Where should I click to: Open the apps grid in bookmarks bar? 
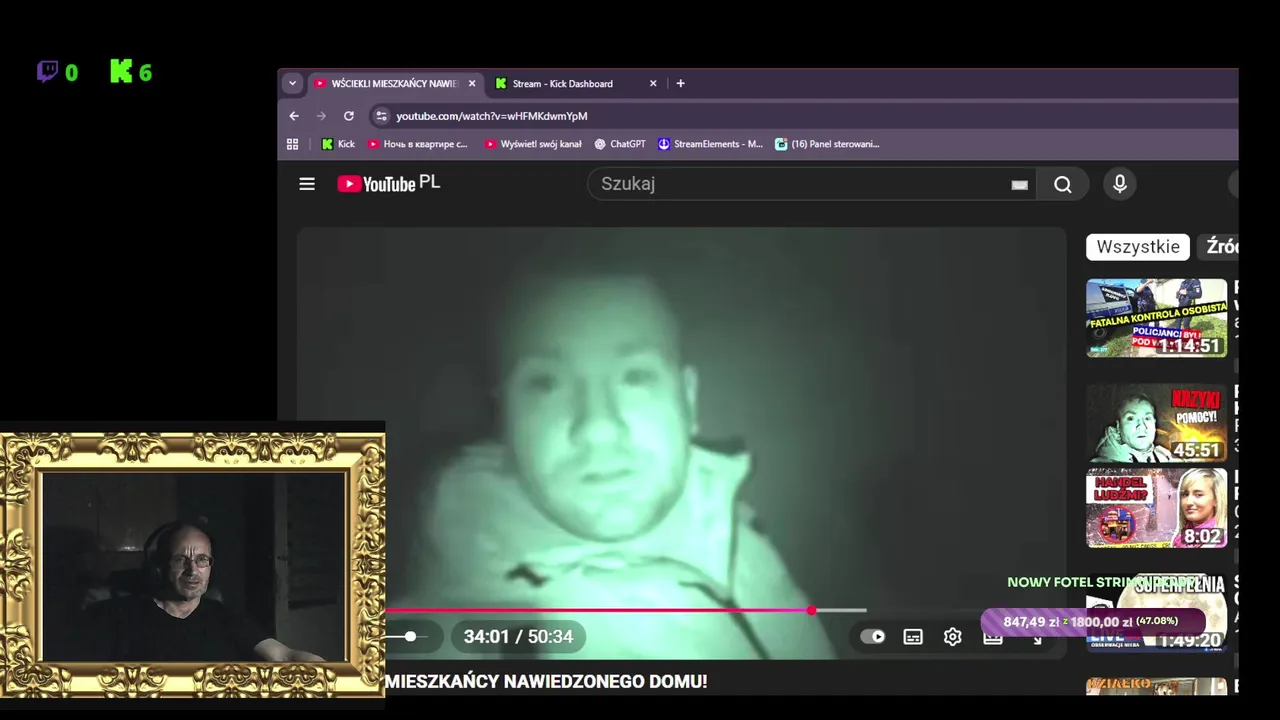tap(293, 144)
